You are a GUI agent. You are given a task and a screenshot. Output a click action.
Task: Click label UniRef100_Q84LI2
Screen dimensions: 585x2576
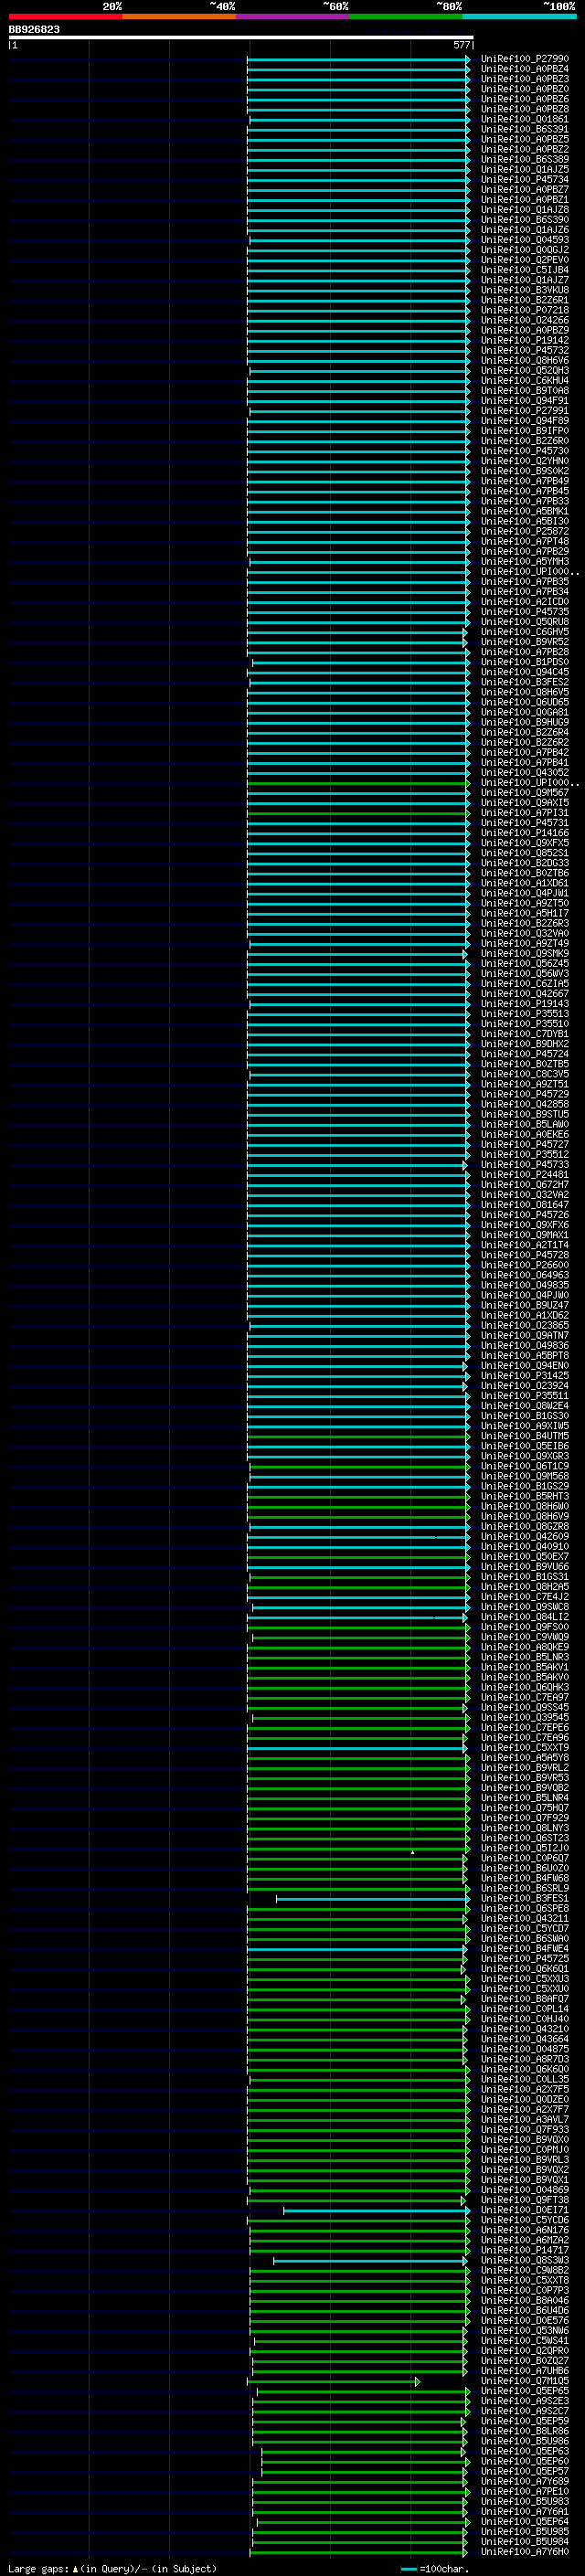524,1617
